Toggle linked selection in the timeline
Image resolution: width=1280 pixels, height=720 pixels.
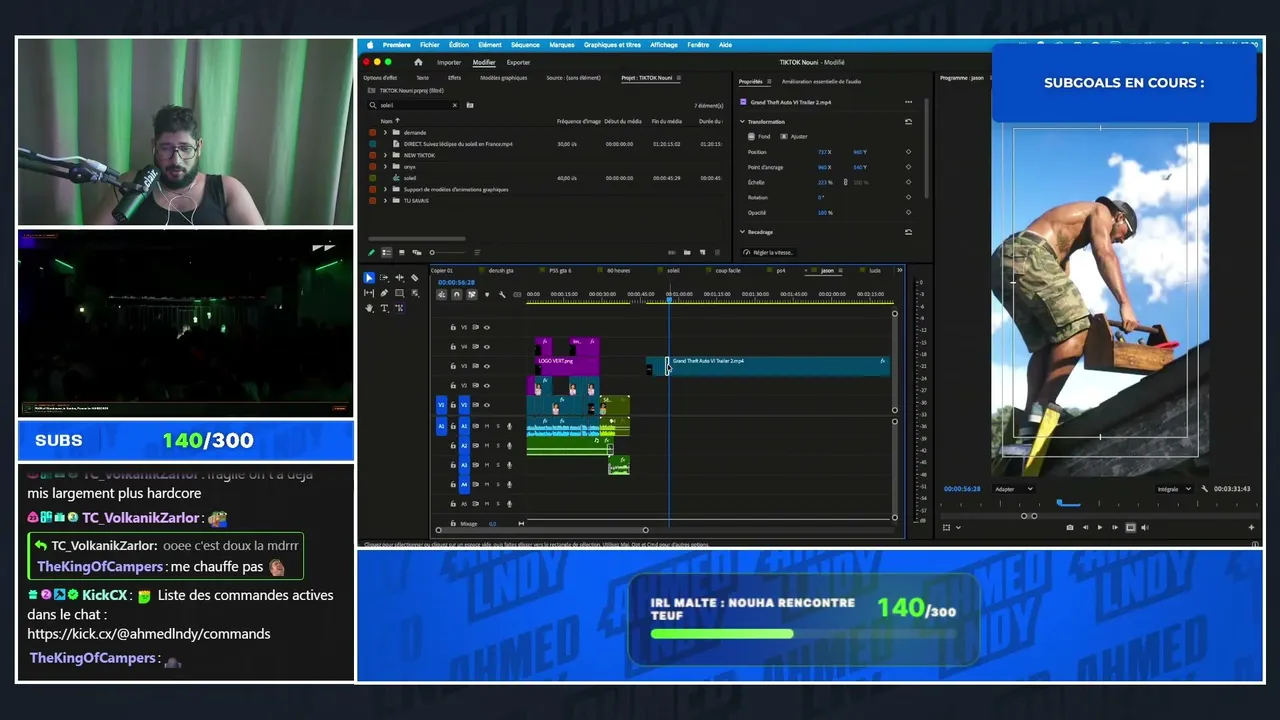pos(472,294)
